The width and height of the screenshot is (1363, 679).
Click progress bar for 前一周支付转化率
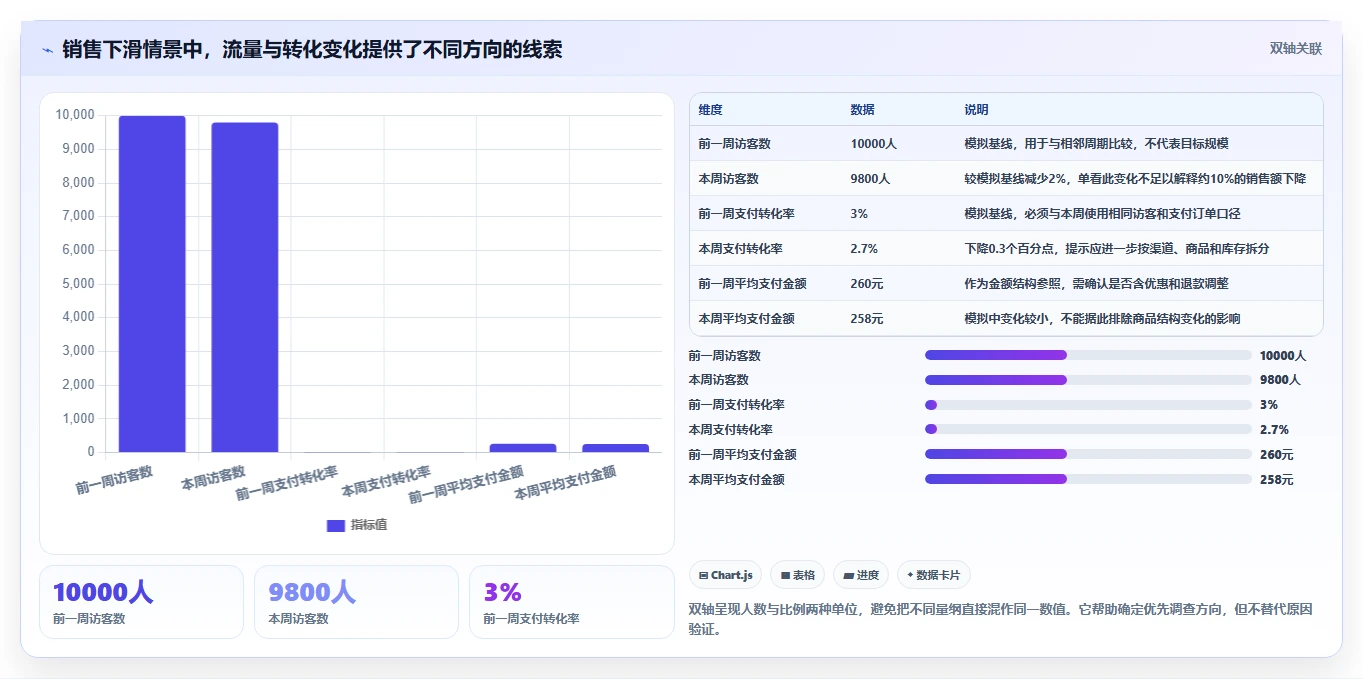click(1088, 405)
